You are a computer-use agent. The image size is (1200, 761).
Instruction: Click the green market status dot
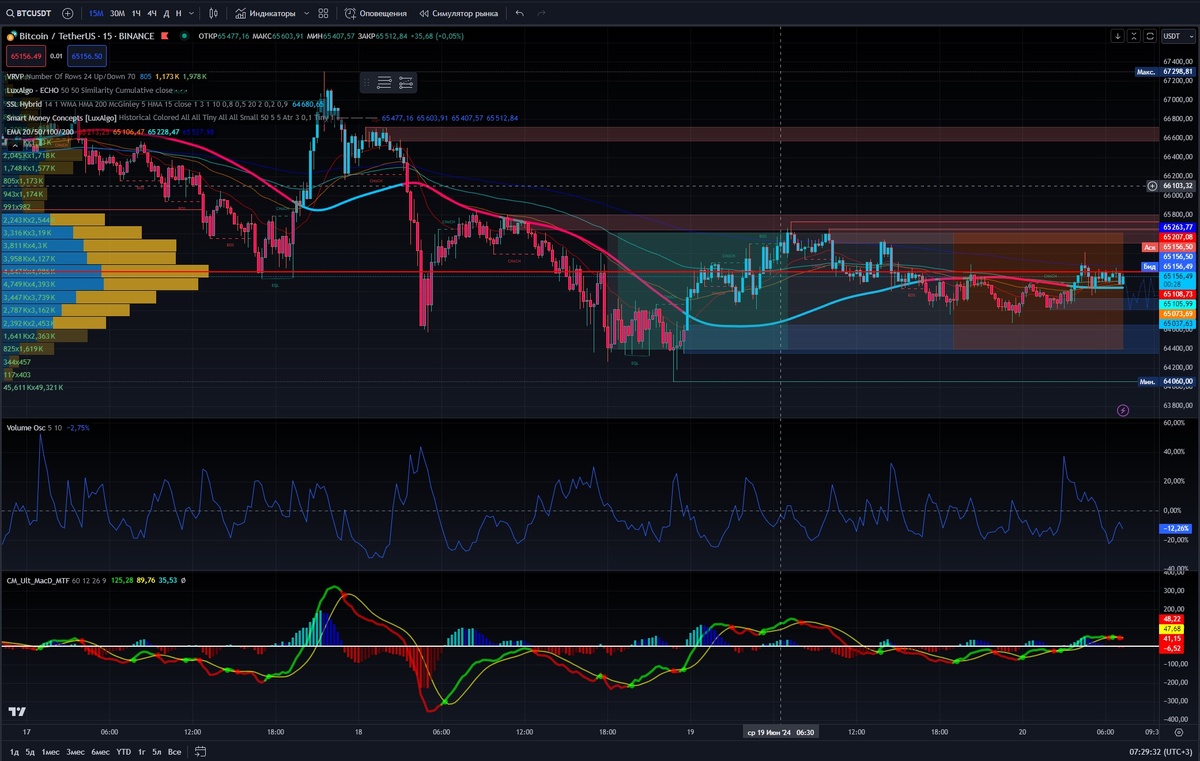[184, 36]
